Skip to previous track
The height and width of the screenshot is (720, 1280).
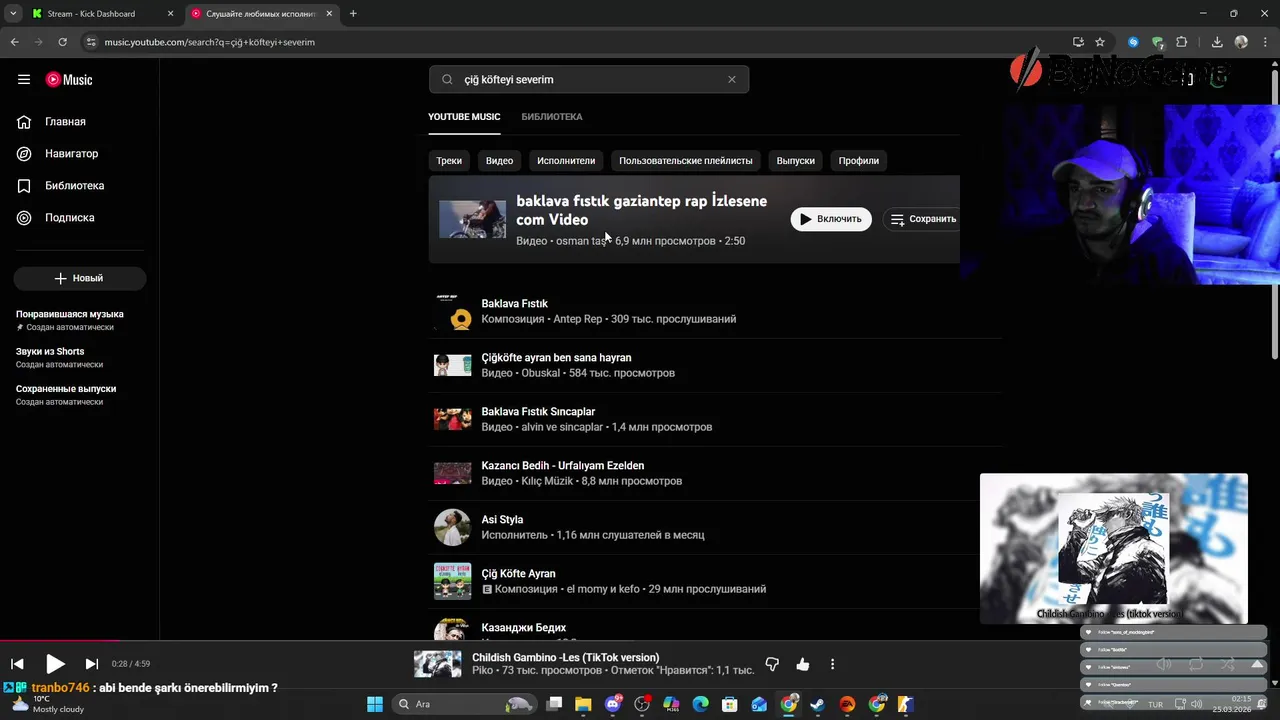[x=17, y=664]
